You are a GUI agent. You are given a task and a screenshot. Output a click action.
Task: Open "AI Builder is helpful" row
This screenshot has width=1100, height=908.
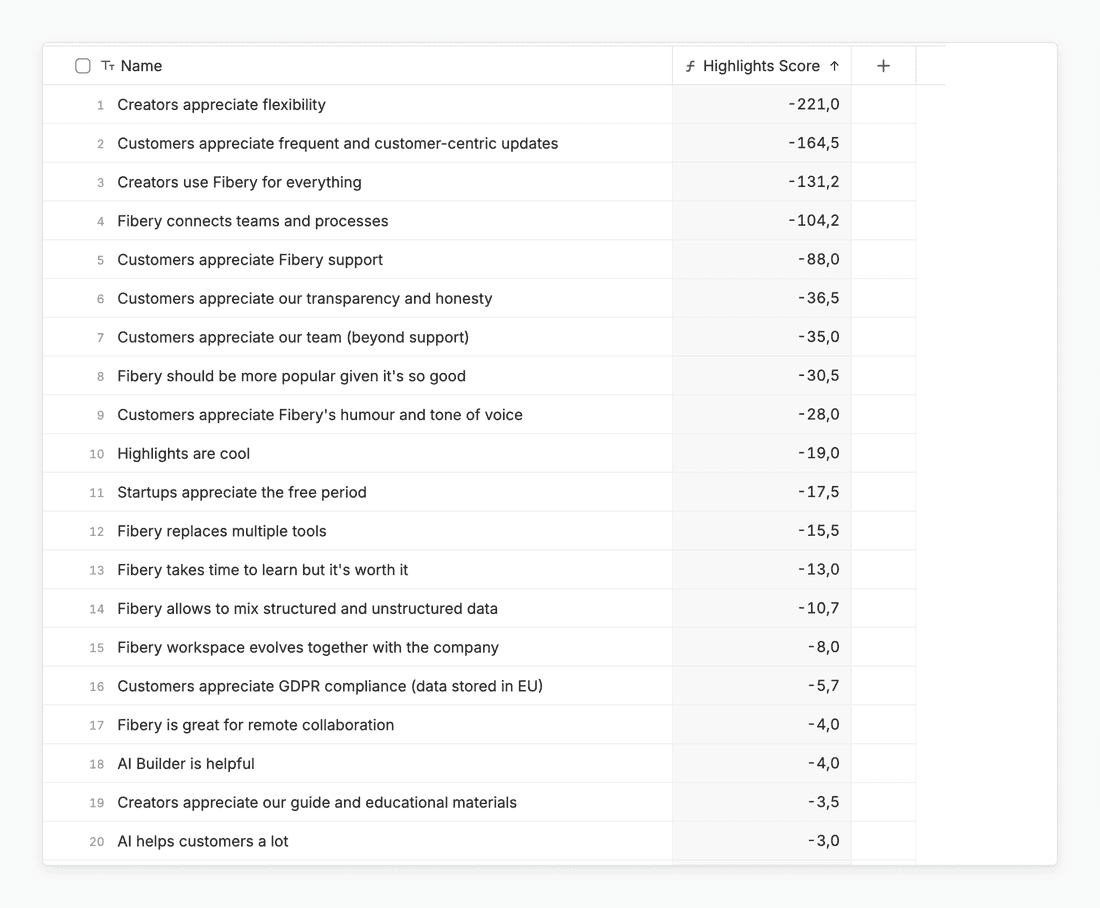coord(185,764)
